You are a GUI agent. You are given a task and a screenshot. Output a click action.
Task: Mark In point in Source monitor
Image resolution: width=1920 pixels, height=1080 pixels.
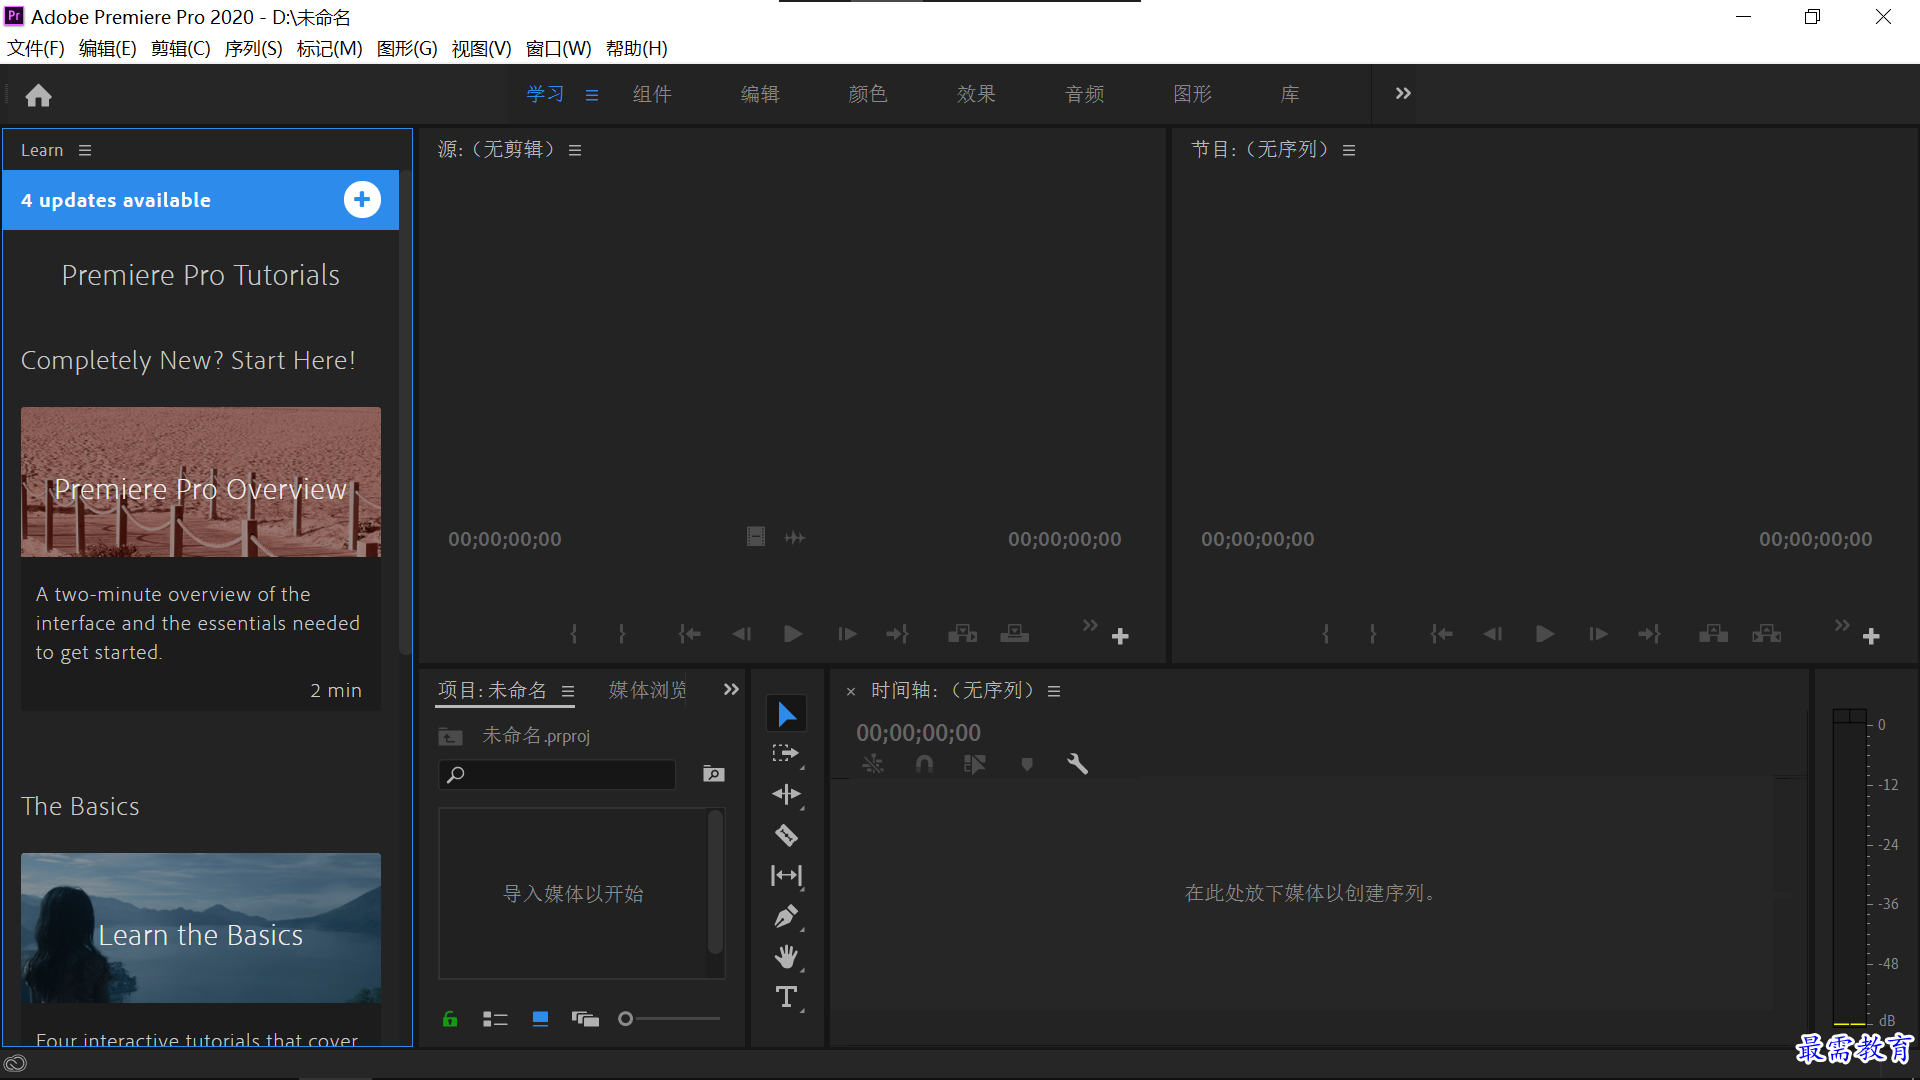coord(574,634)
